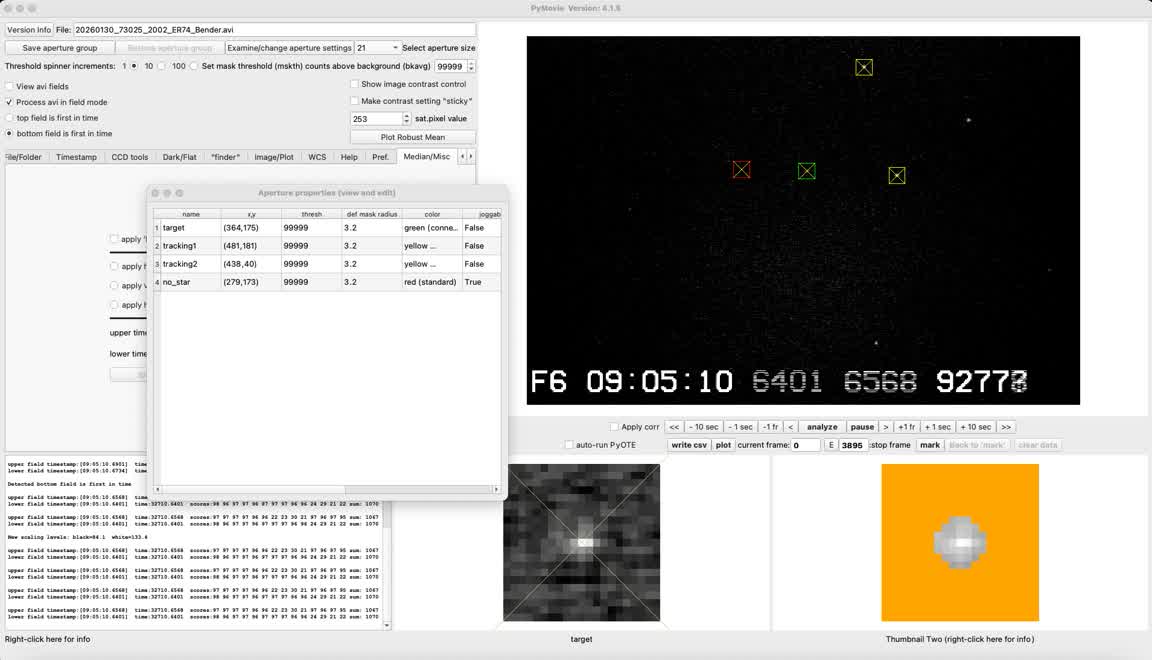Click the orange Thumbnail Two mask image
This screenshot has width=1152, height=660.
click(x=960, y=542)
